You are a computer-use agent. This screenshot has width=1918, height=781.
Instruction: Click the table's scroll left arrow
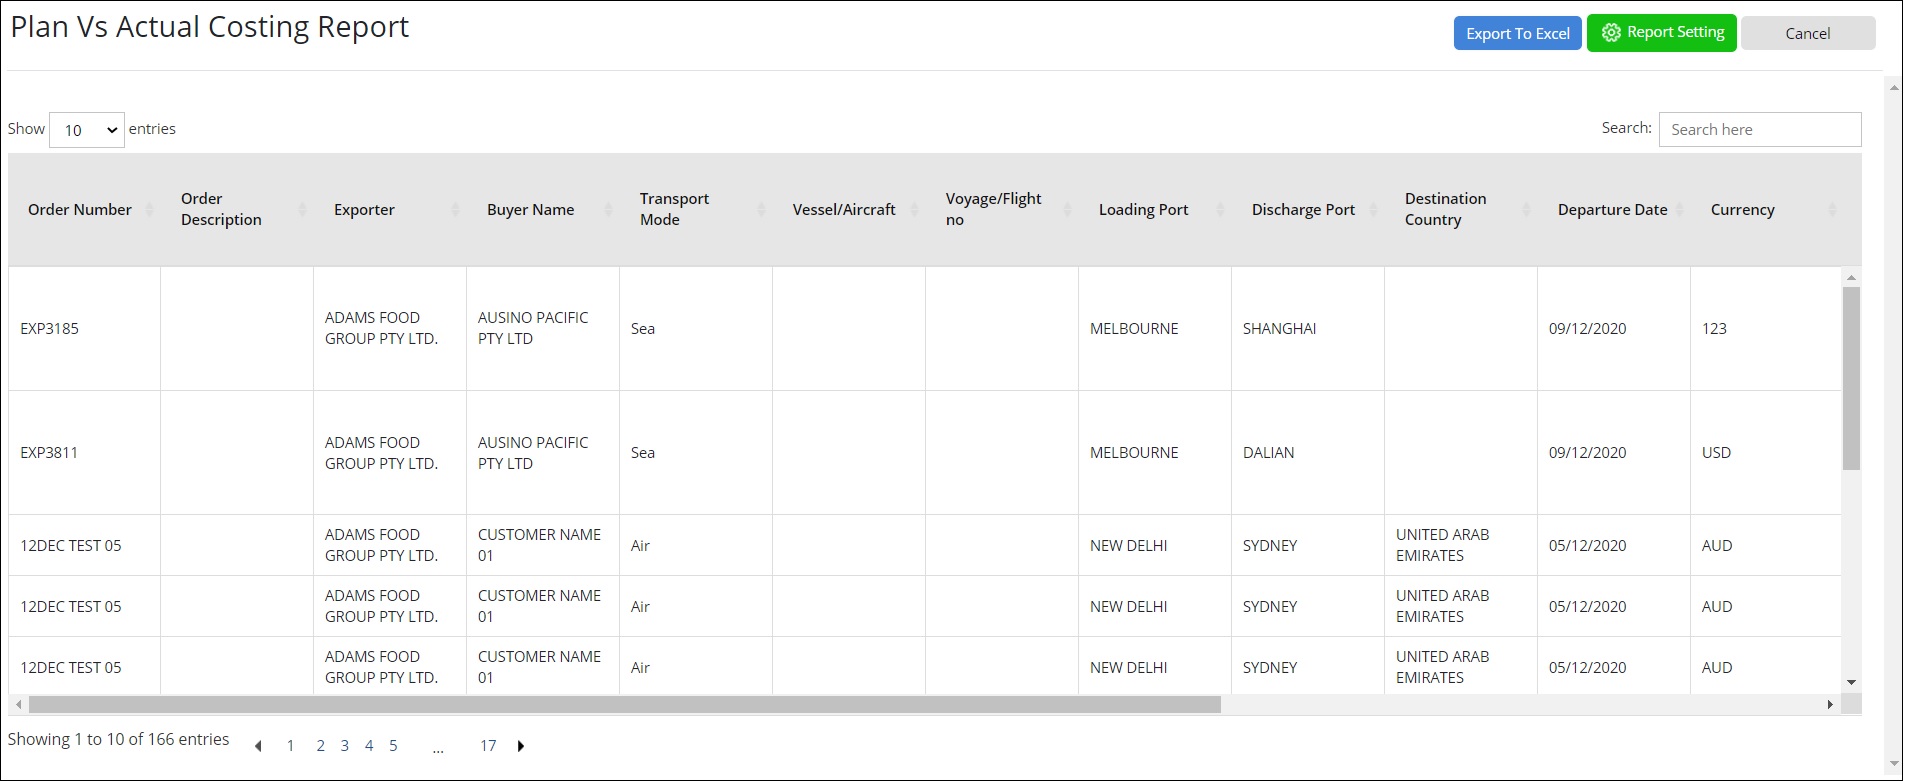(18, 705)
